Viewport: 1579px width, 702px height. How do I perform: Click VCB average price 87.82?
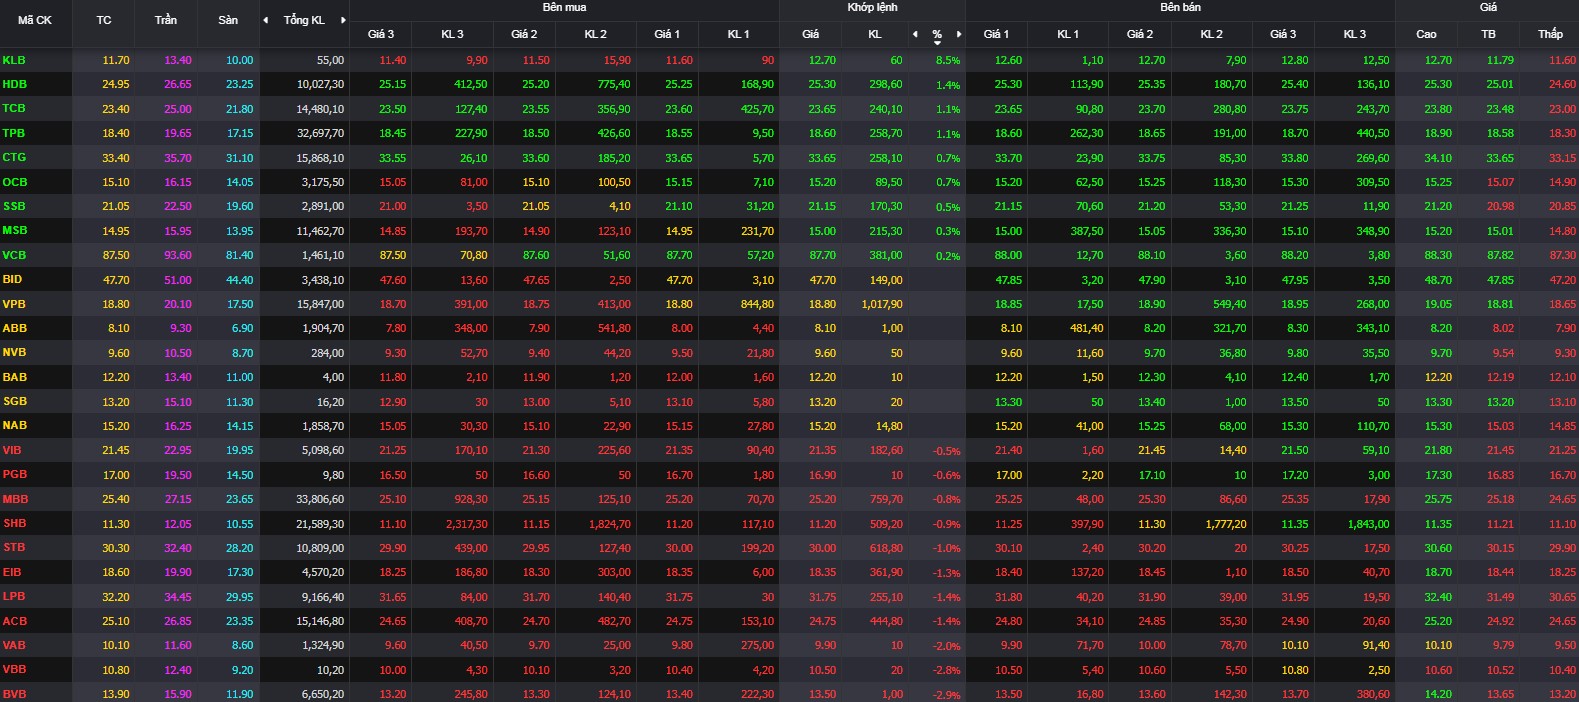click(1500, 255)
